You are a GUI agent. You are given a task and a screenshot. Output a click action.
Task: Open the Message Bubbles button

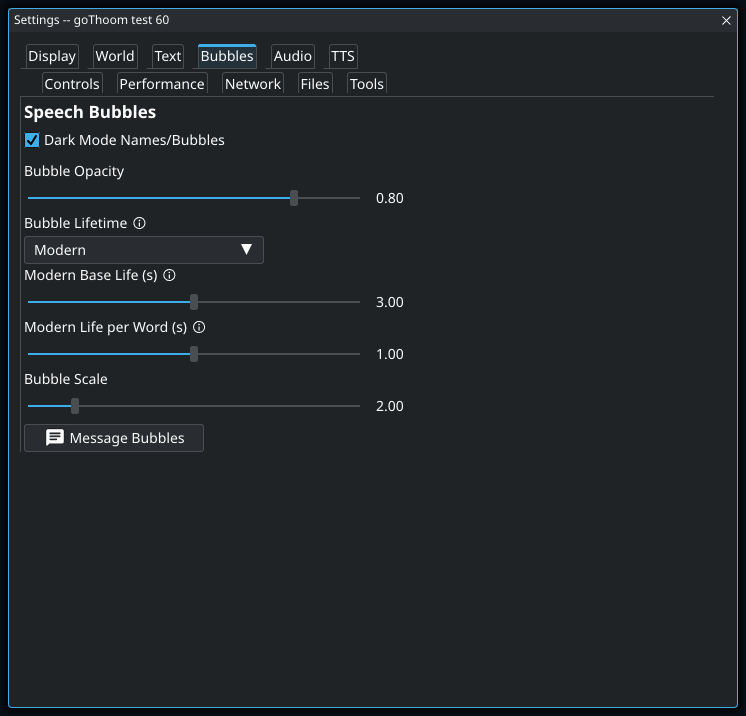(x=114, y=438)
